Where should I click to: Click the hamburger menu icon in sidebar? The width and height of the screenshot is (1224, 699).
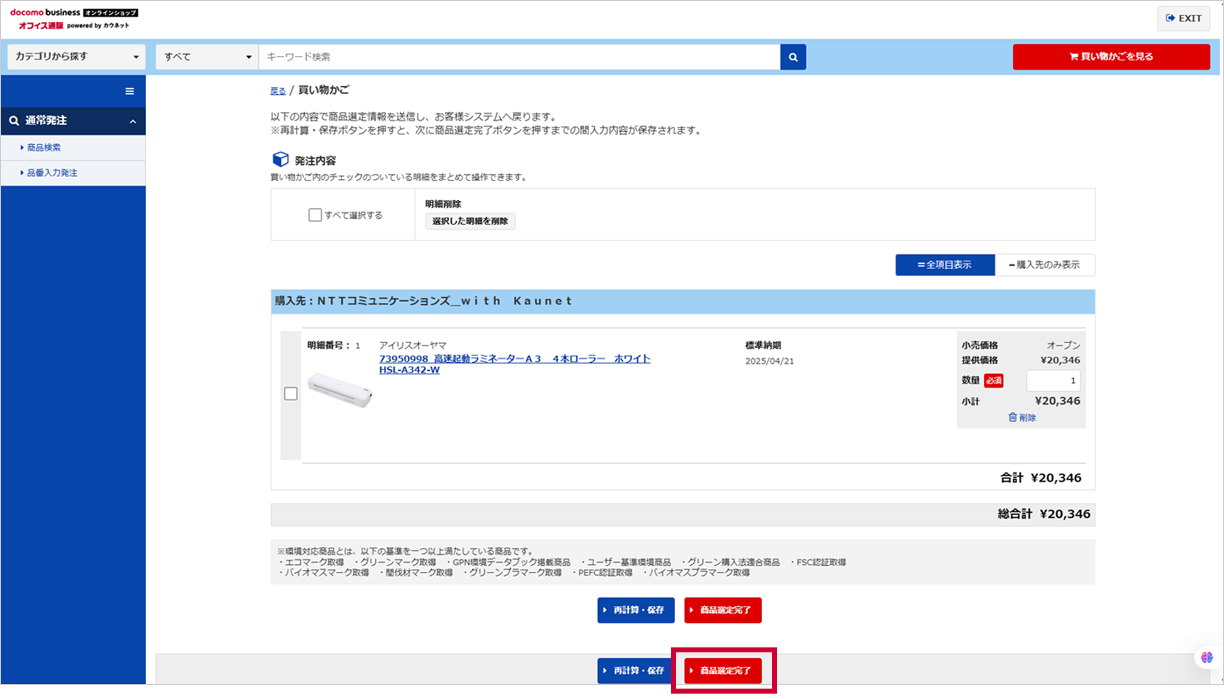[129, 91]
